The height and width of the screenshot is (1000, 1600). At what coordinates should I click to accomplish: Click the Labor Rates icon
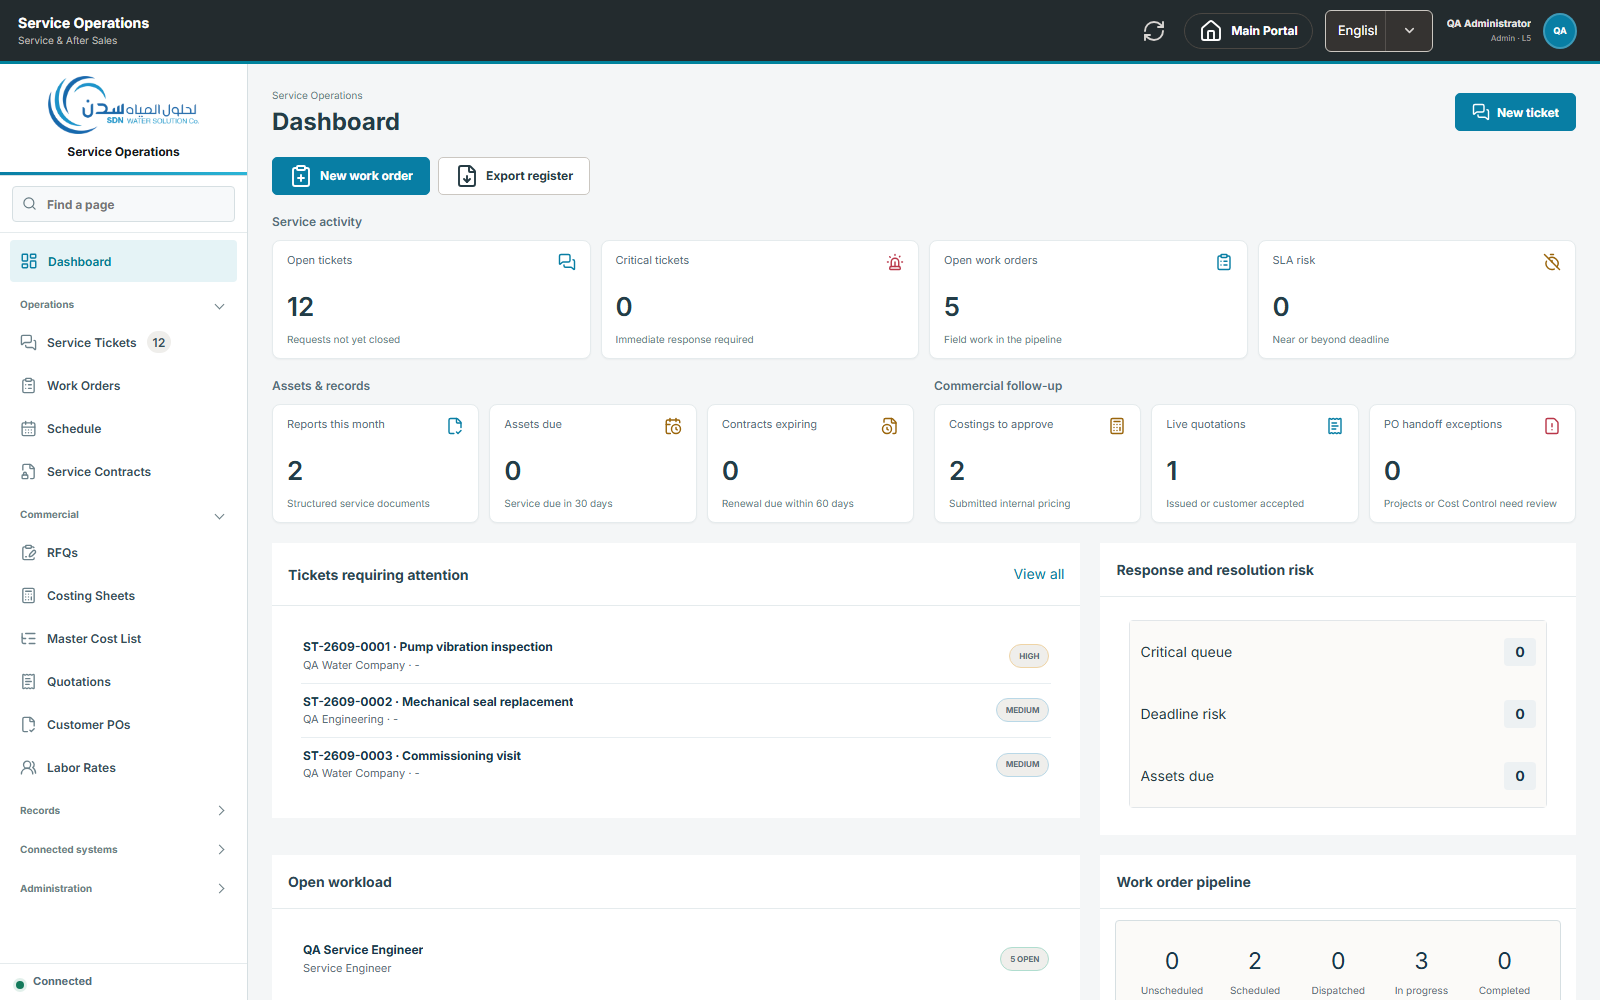tap(29, 768)
